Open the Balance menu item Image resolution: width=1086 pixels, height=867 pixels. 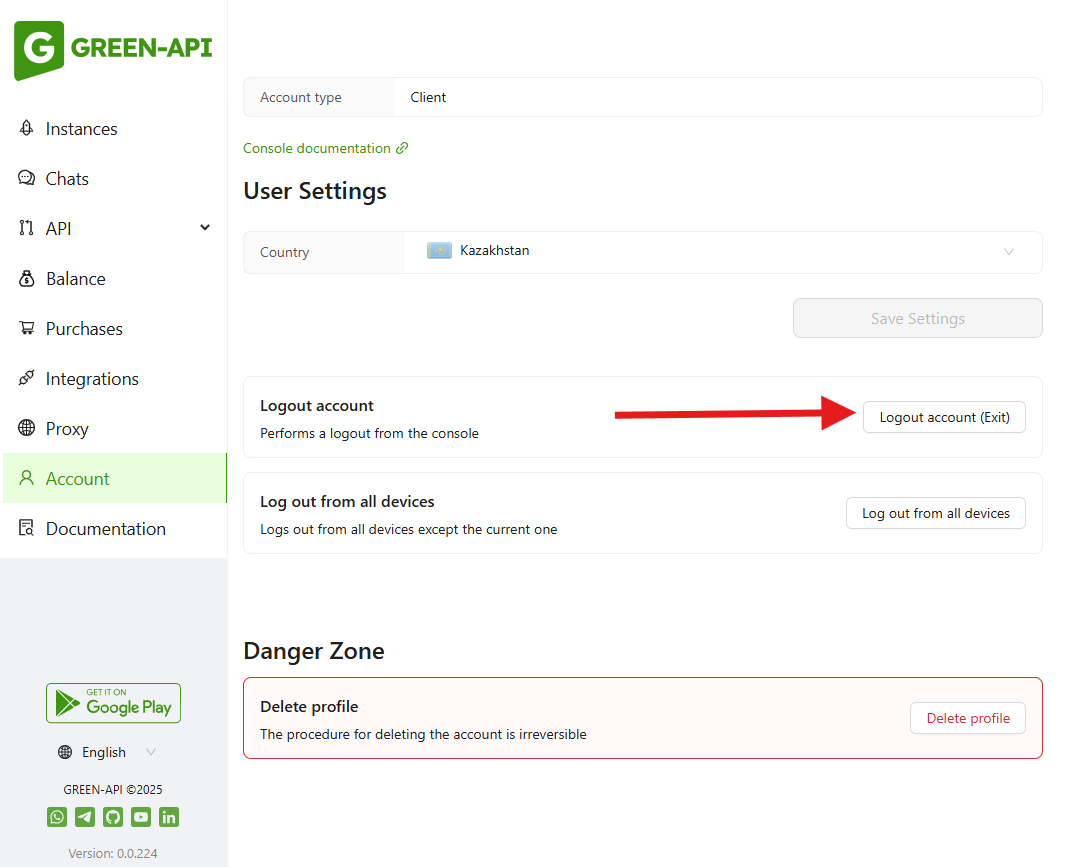[75, 279]
